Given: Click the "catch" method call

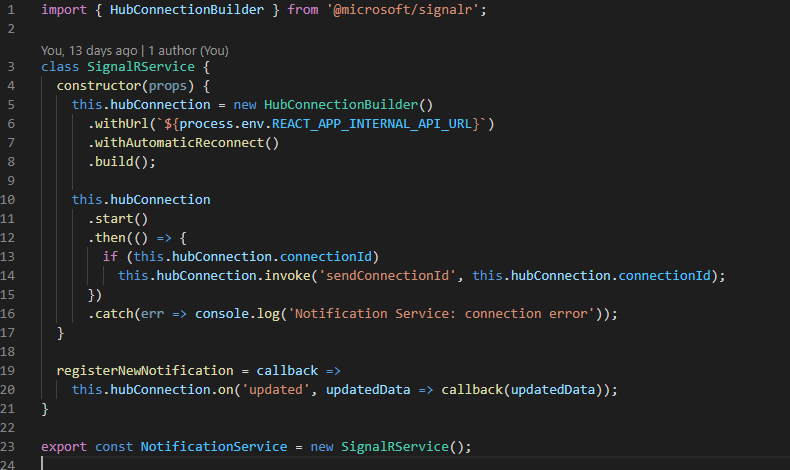Looking at the screenshot, I should [x=114, y=314].
